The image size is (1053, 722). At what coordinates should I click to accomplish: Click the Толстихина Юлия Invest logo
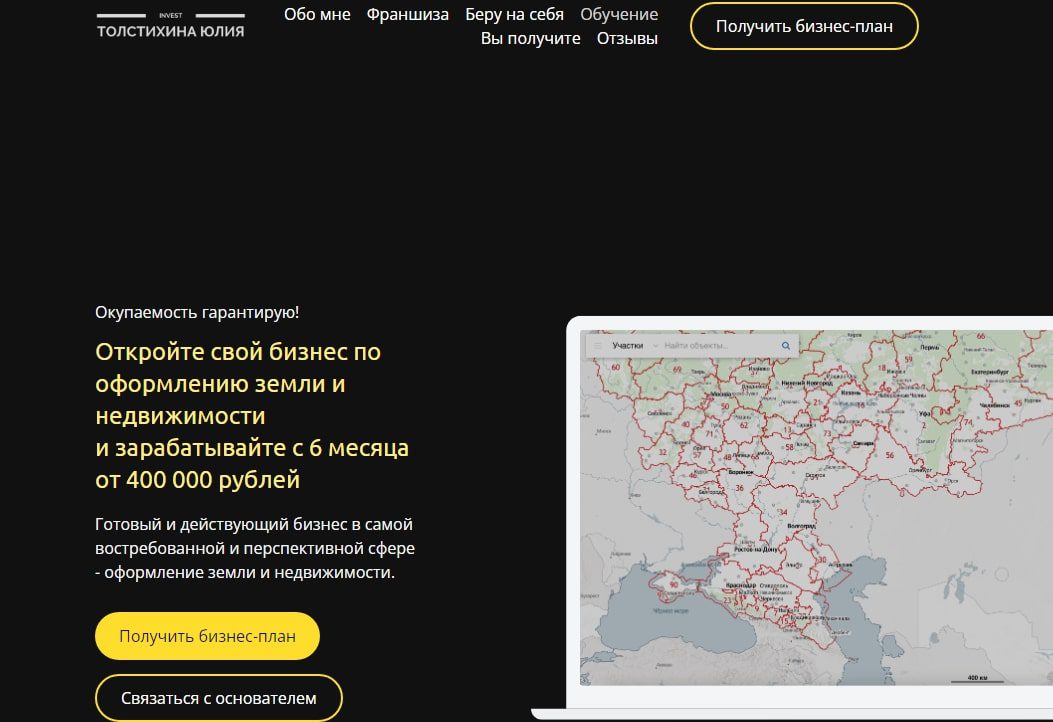pos(171,25)
